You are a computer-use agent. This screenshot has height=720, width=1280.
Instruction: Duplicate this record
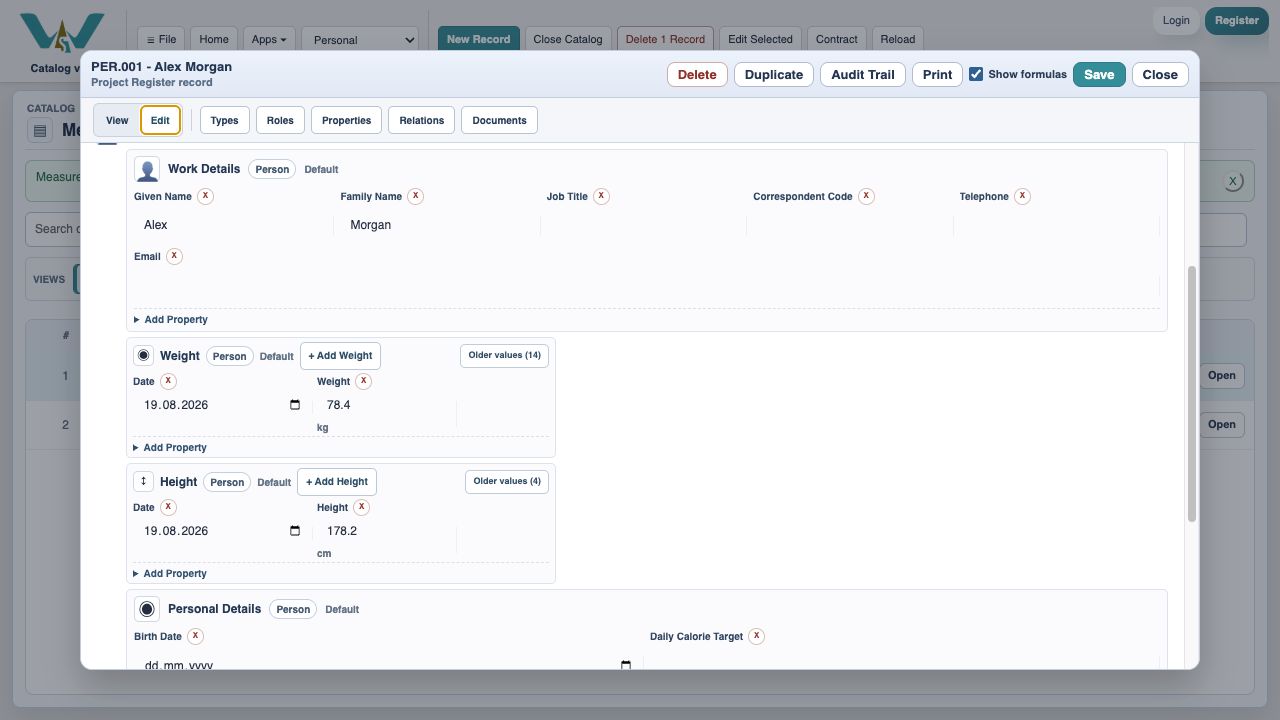point(774,74)
